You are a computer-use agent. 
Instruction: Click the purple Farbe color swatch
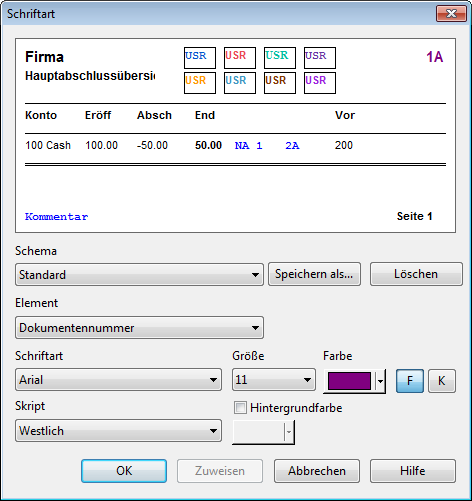(x=349, y=381)
